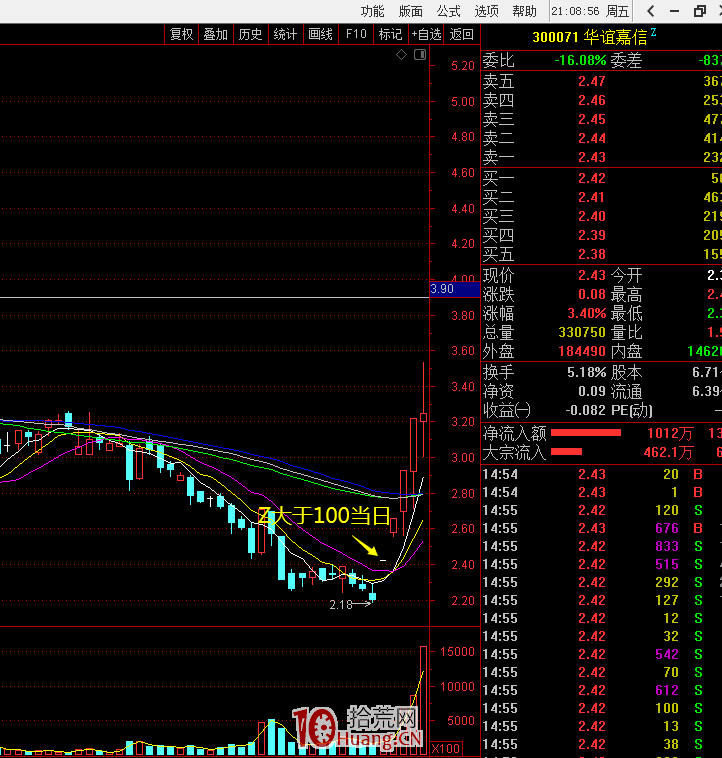The width and height of the screenshot is (722, 758).
Task: Click the clock showing 21:08:56
Action: point(575,11)
